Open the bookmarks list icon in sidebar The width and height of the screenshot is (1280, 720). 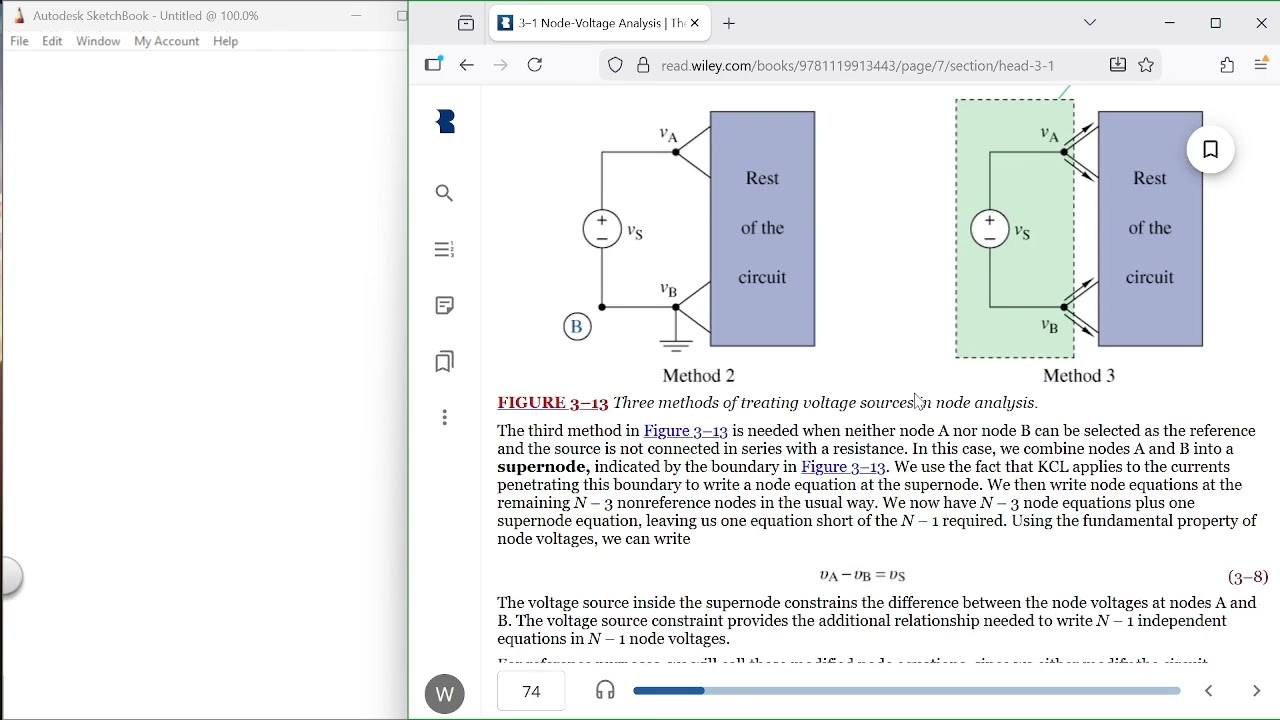click(x=445, y=361)
